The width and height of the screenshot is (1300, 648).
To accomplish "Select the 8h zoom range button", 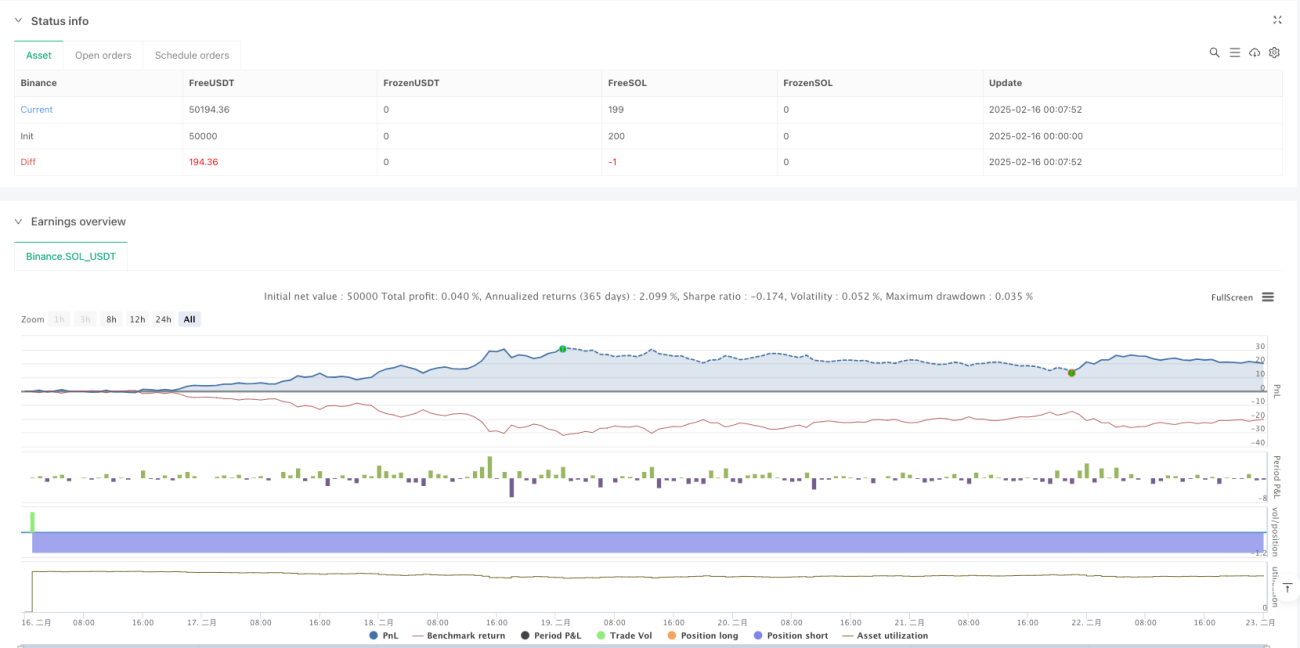I will pyautogui.click(x=111, y=320).
